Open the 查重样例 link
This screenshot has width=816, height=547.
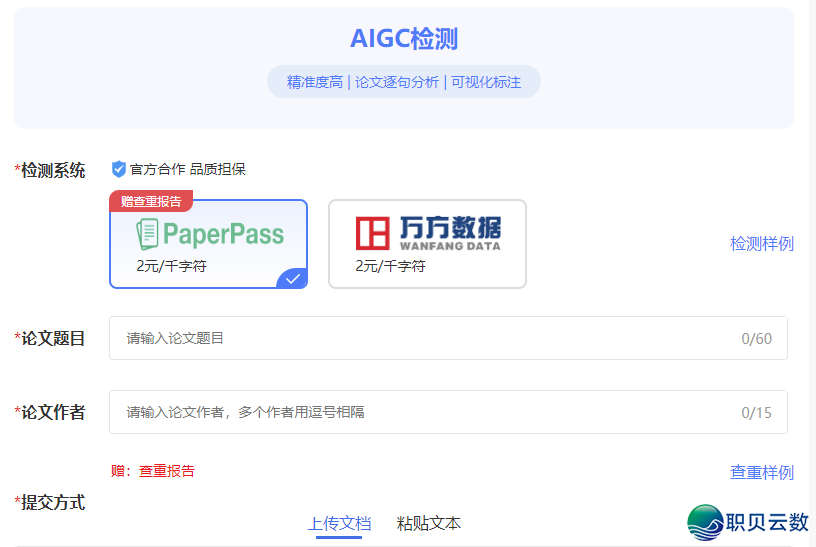[761, 472]
